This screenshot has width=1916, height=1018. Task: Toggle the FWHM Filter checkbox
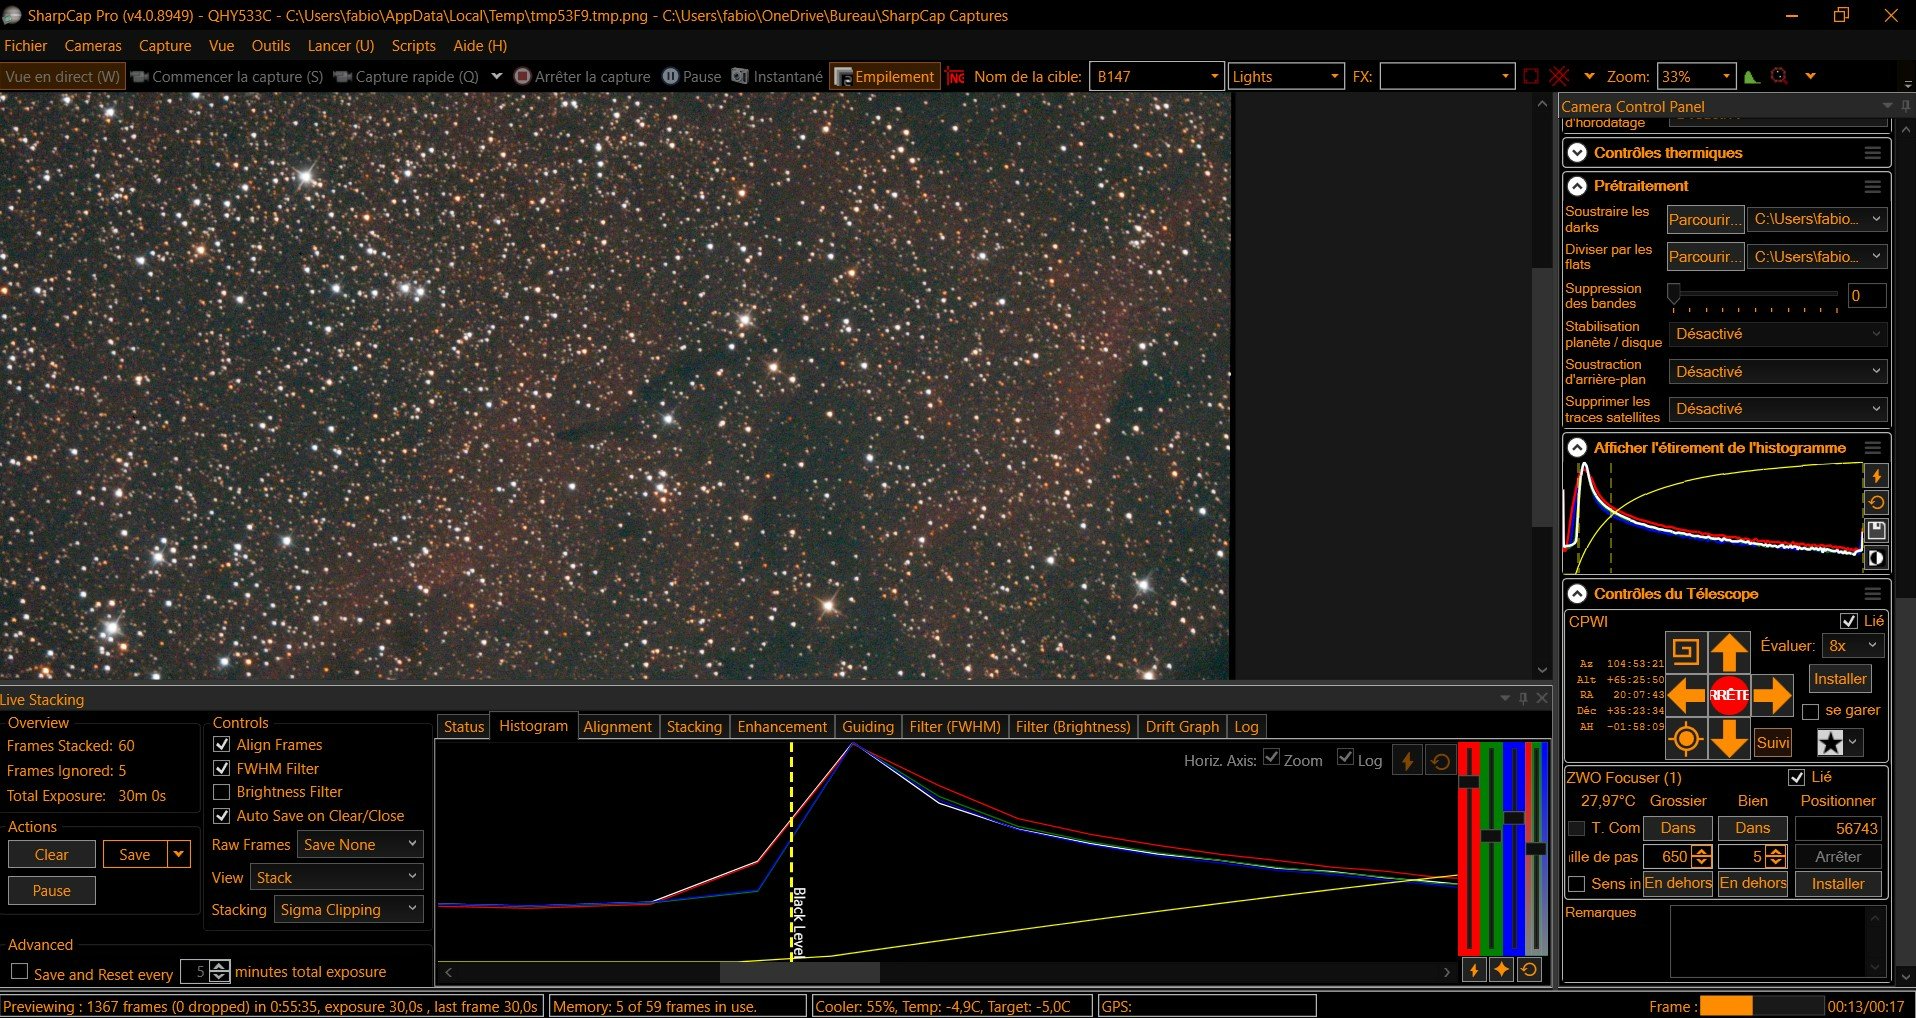coord(222,769)
